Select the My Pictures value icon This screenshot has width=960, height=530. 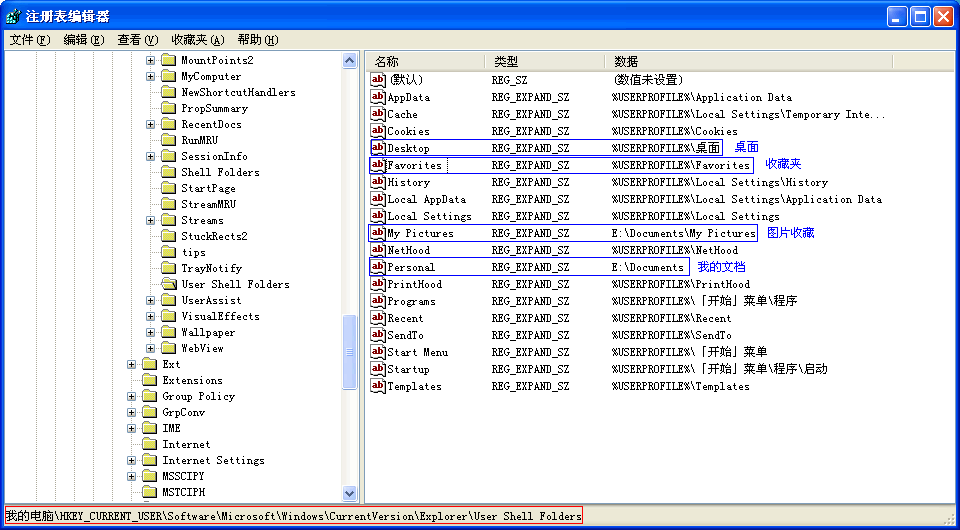(x=378, y=233)
